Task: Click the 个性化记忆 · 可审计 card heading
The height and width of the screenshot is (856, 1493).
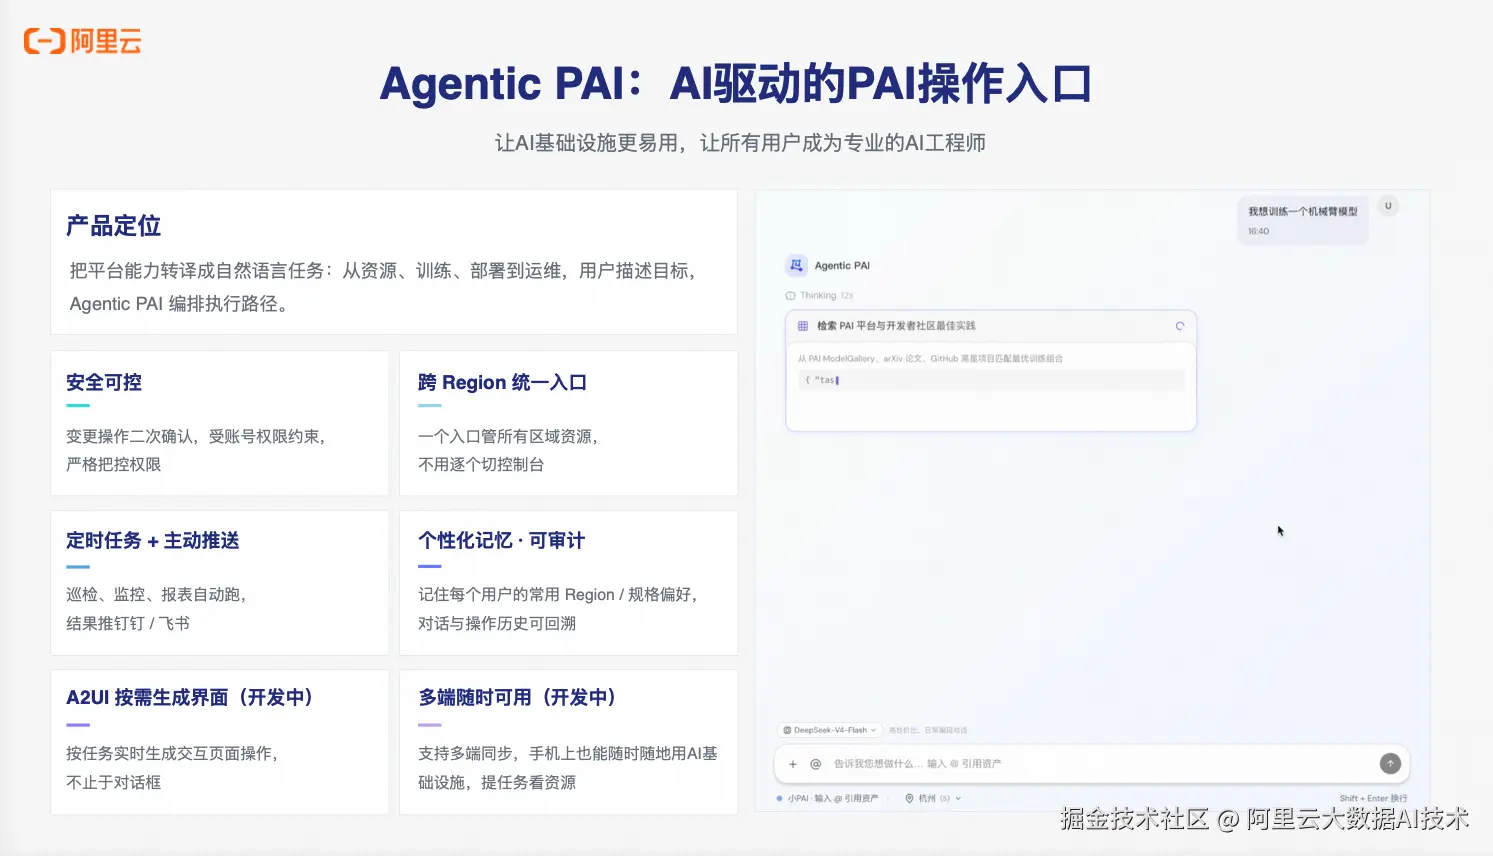Action: [501, 541]
